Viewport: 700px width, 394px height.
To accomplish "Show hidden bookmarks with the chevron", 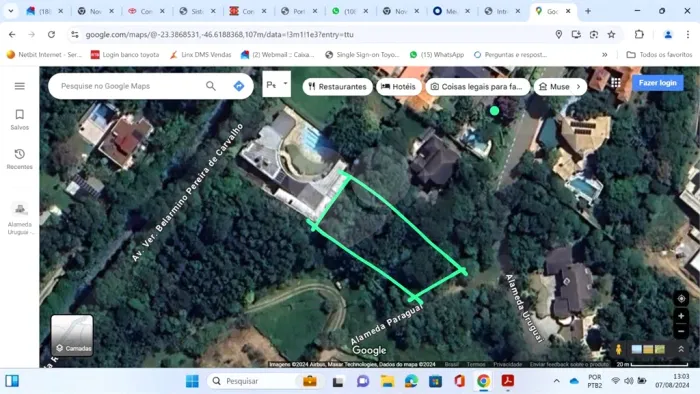I will (604, 54).
